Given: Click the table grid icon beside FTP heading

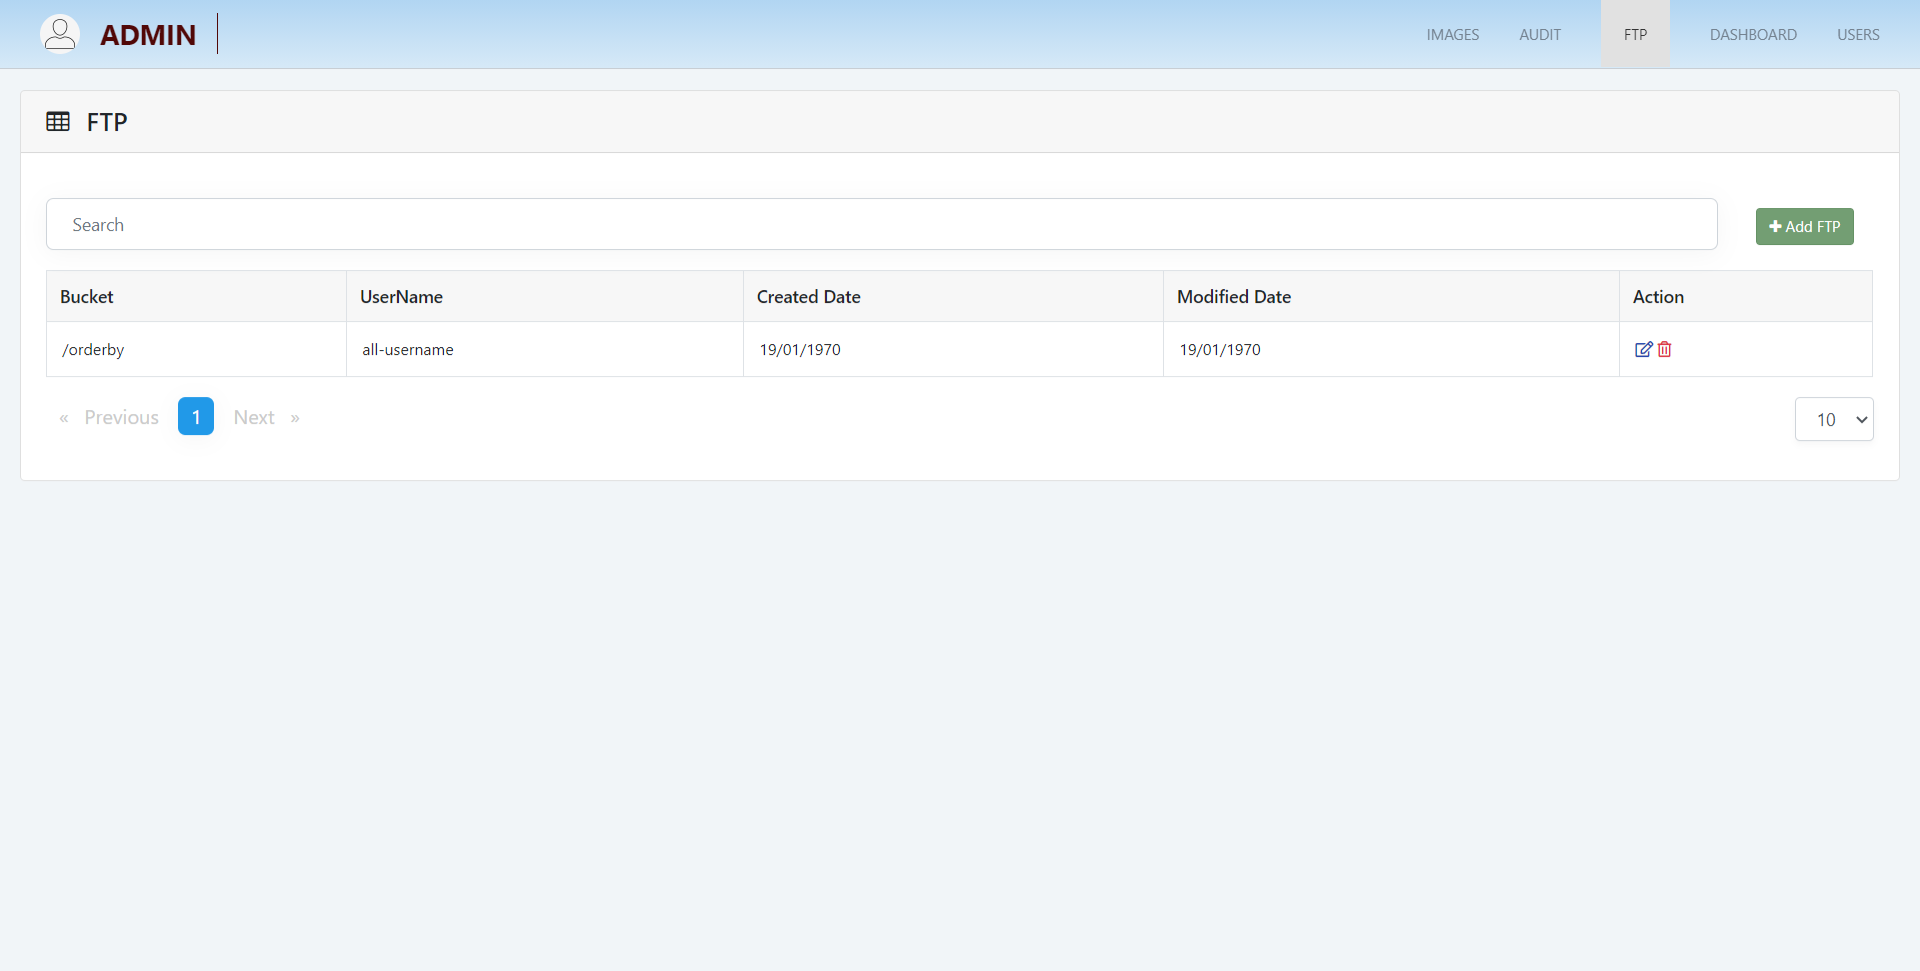Looking at the screenshot, I should click(58, 122).
